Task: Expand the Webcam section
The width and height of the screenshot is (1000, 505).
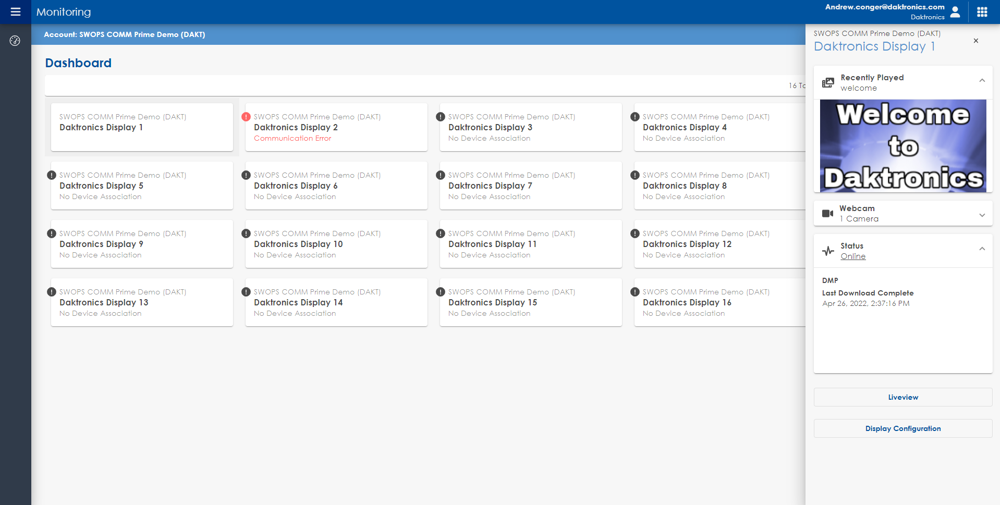Action: (982, 214)
